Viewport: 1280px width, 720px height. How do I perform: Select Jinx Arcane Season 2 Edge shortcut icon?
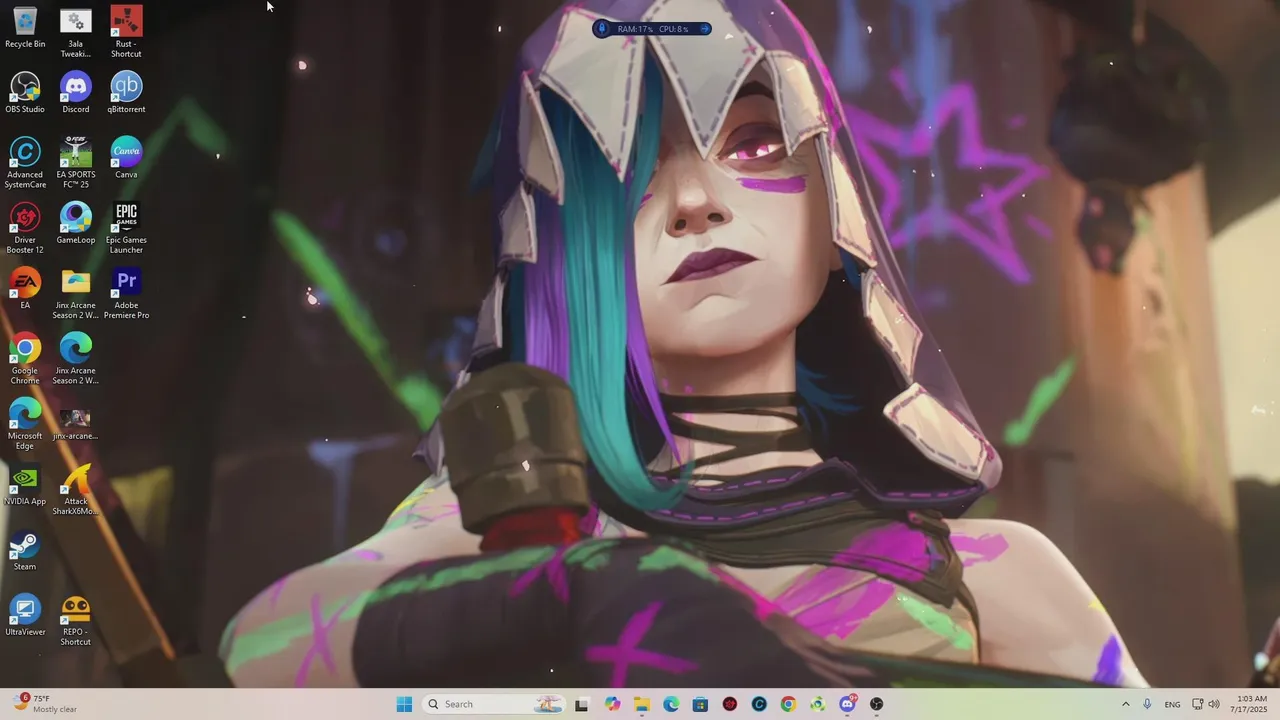coord(75,359)
